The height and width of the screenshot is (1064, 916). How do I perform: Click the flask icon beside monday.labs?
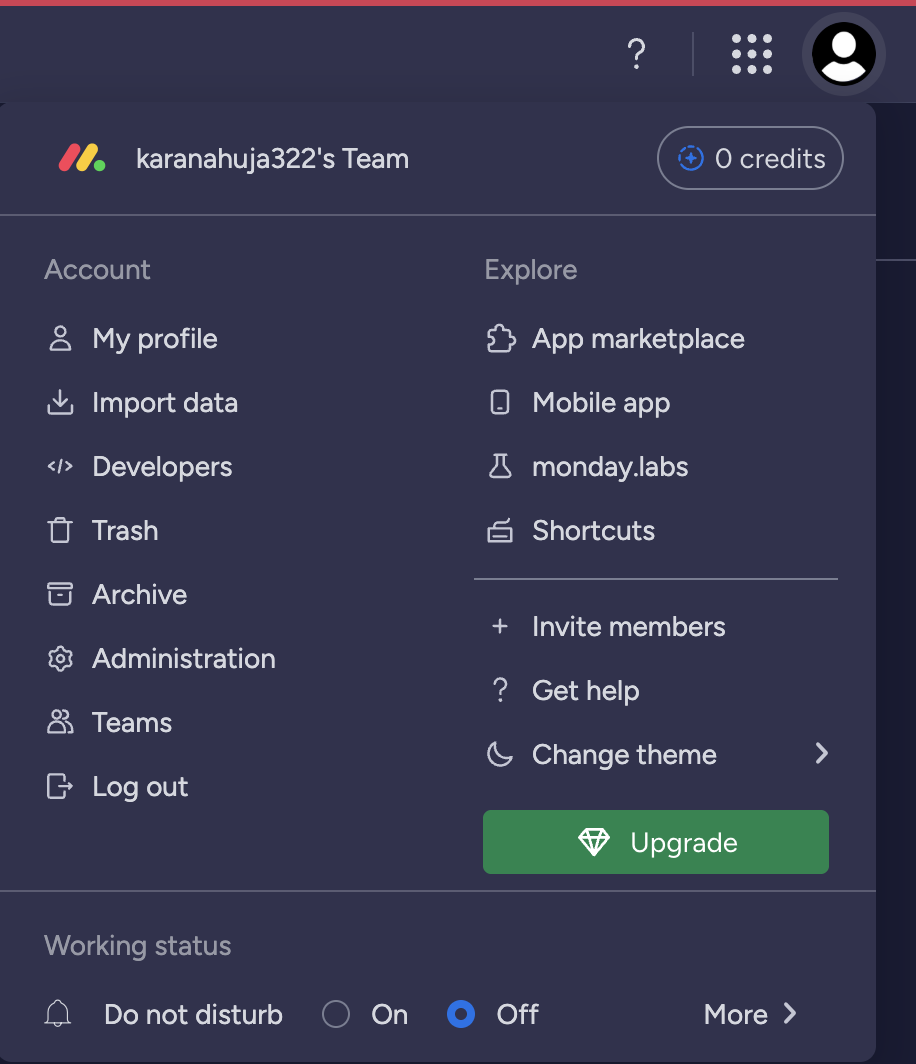500,466
